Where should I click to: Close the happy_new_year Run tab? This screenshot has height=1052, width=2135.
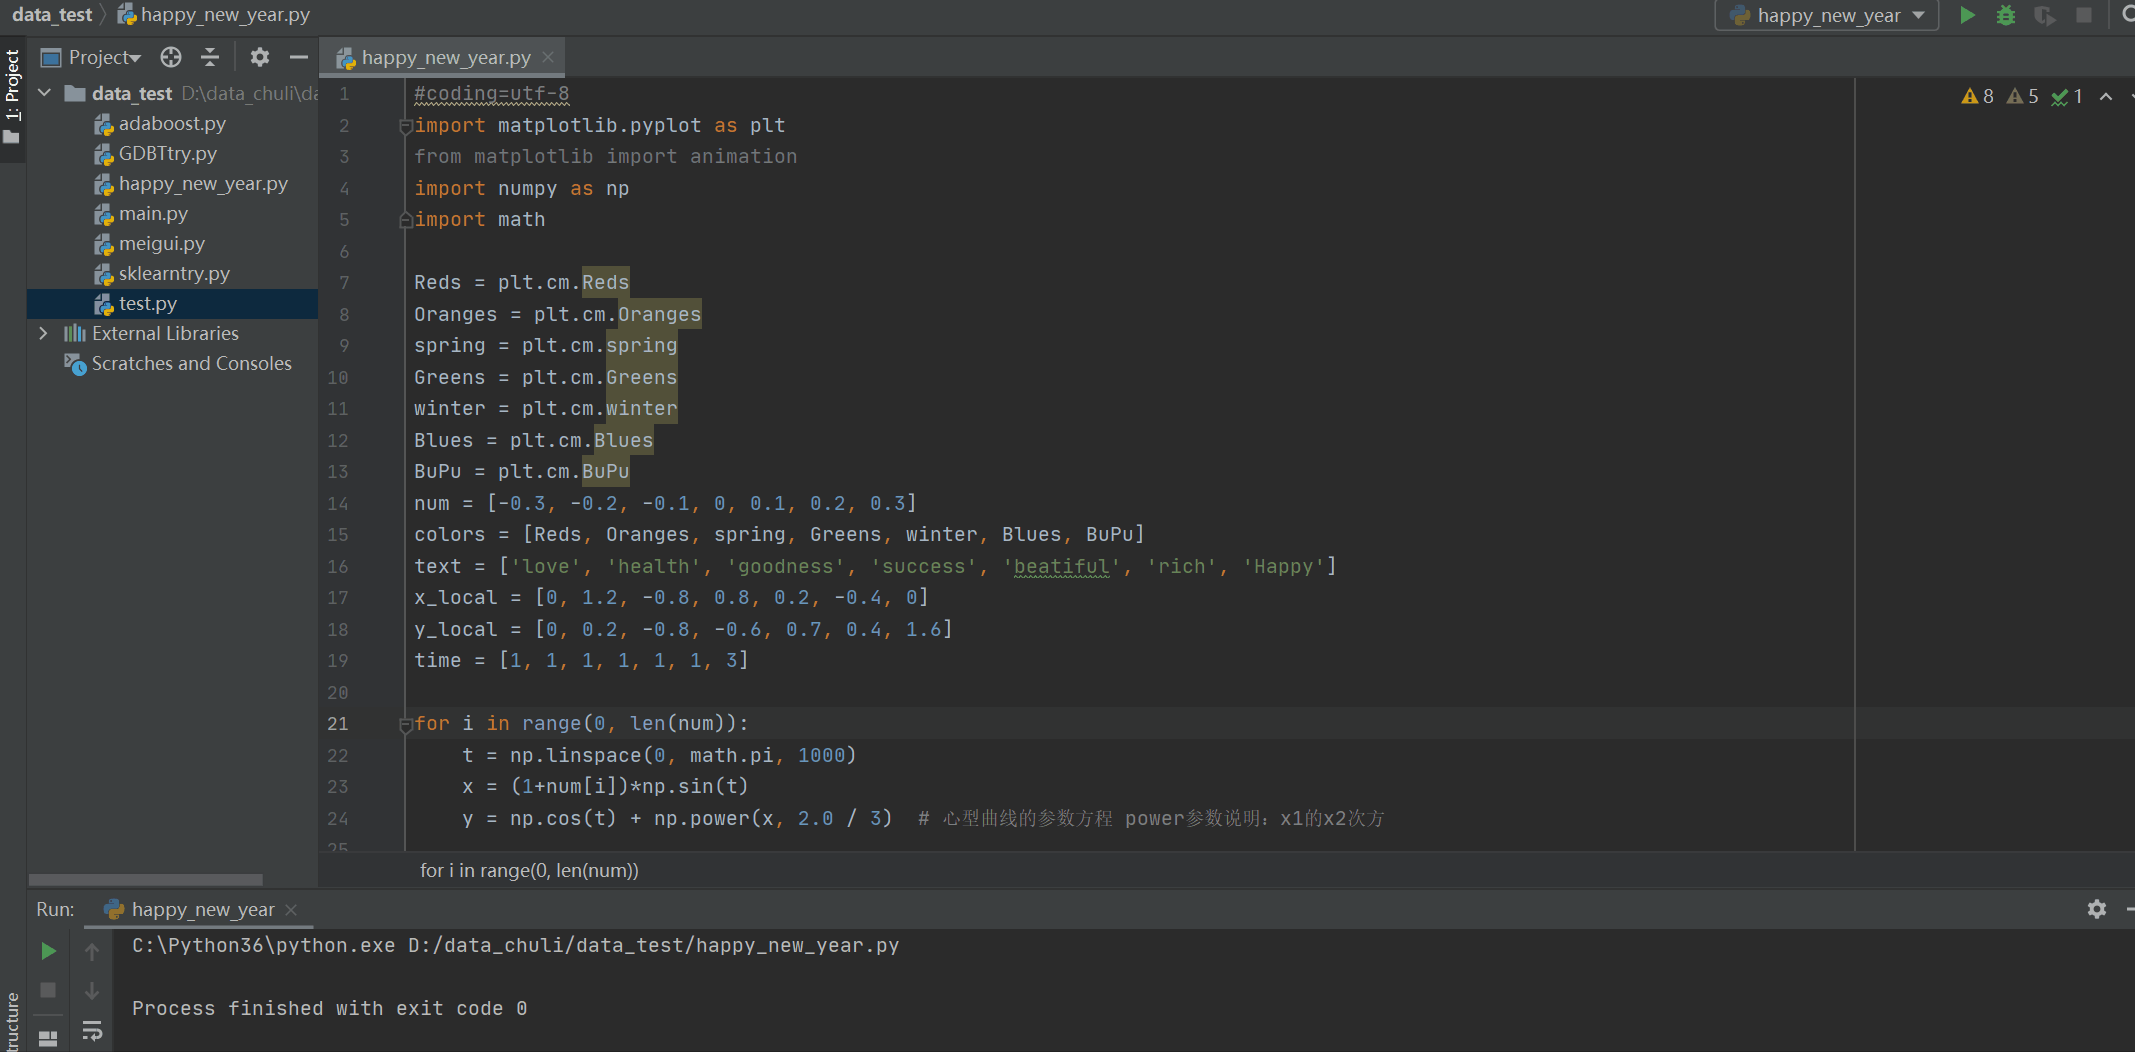[x=291, y=909]
